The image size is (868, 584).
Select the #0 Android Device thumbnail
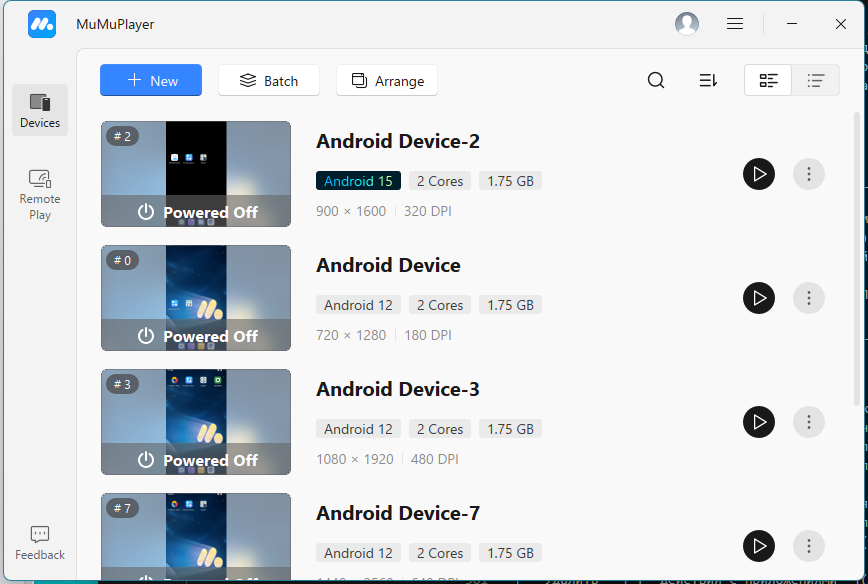click(196, 298)
